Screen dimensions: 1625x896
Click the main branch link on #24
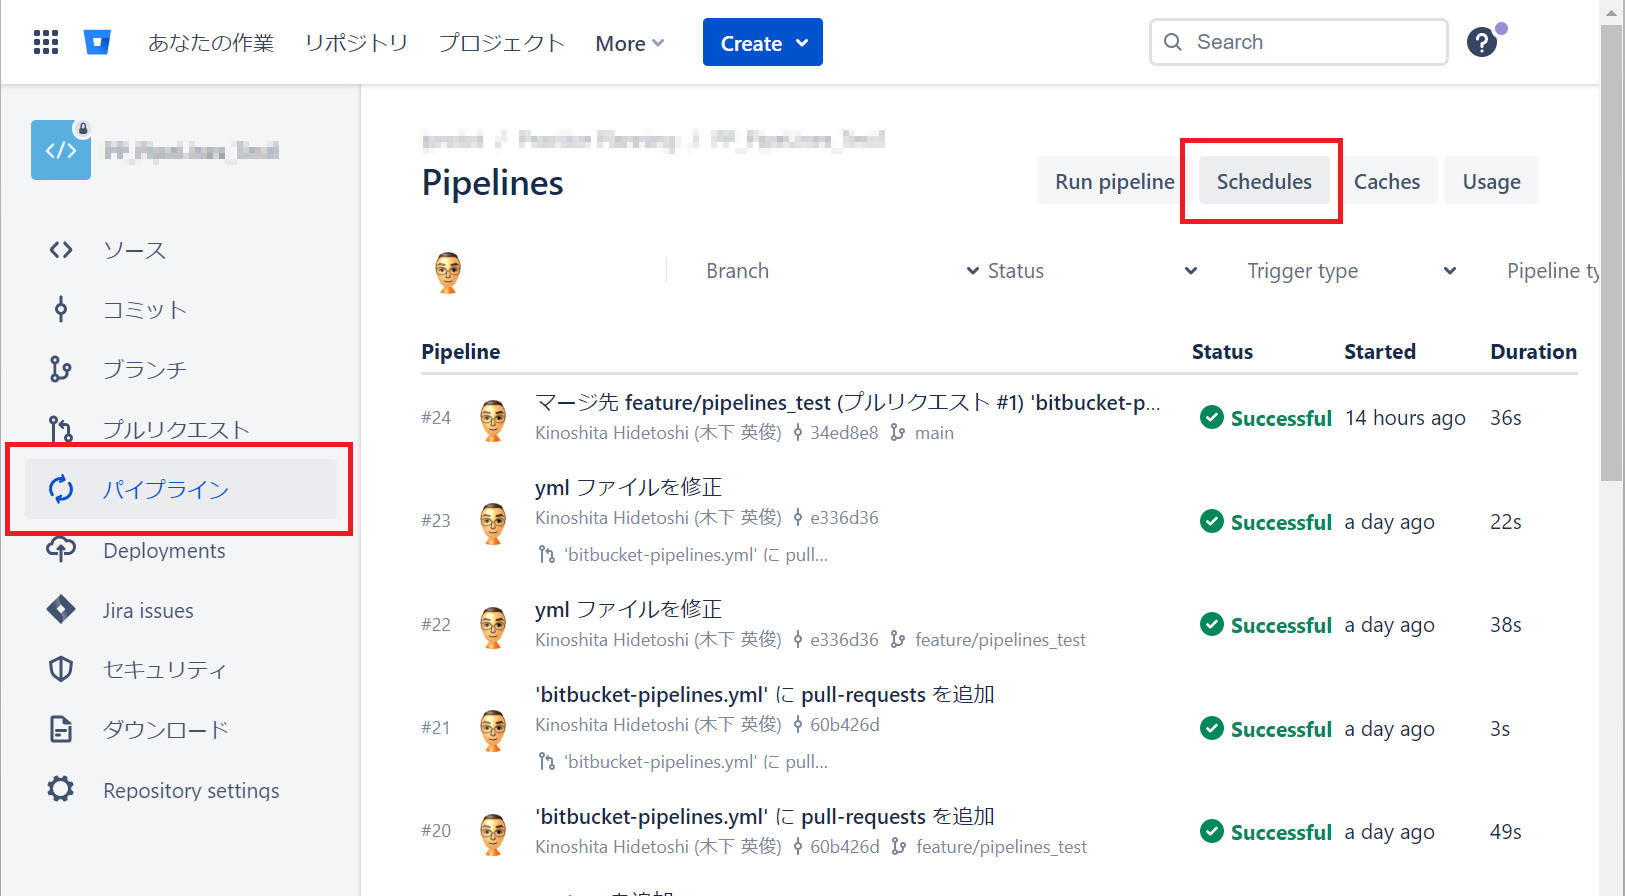[x=934, y=433]
